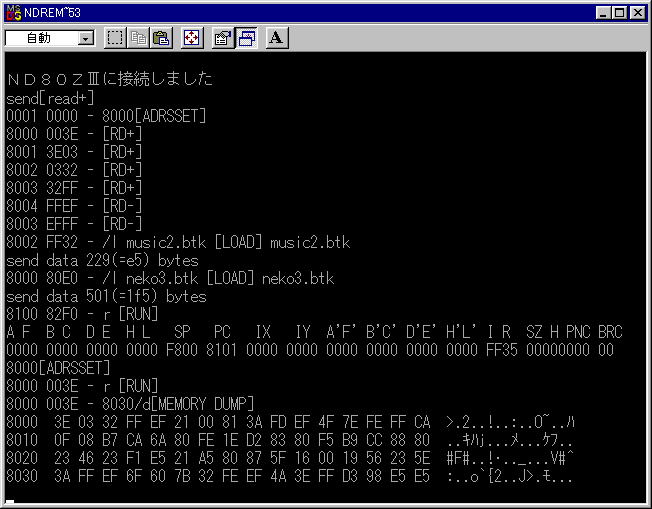Click ASCII column '#F#..!·.._...V#^'

click(510, 458)
